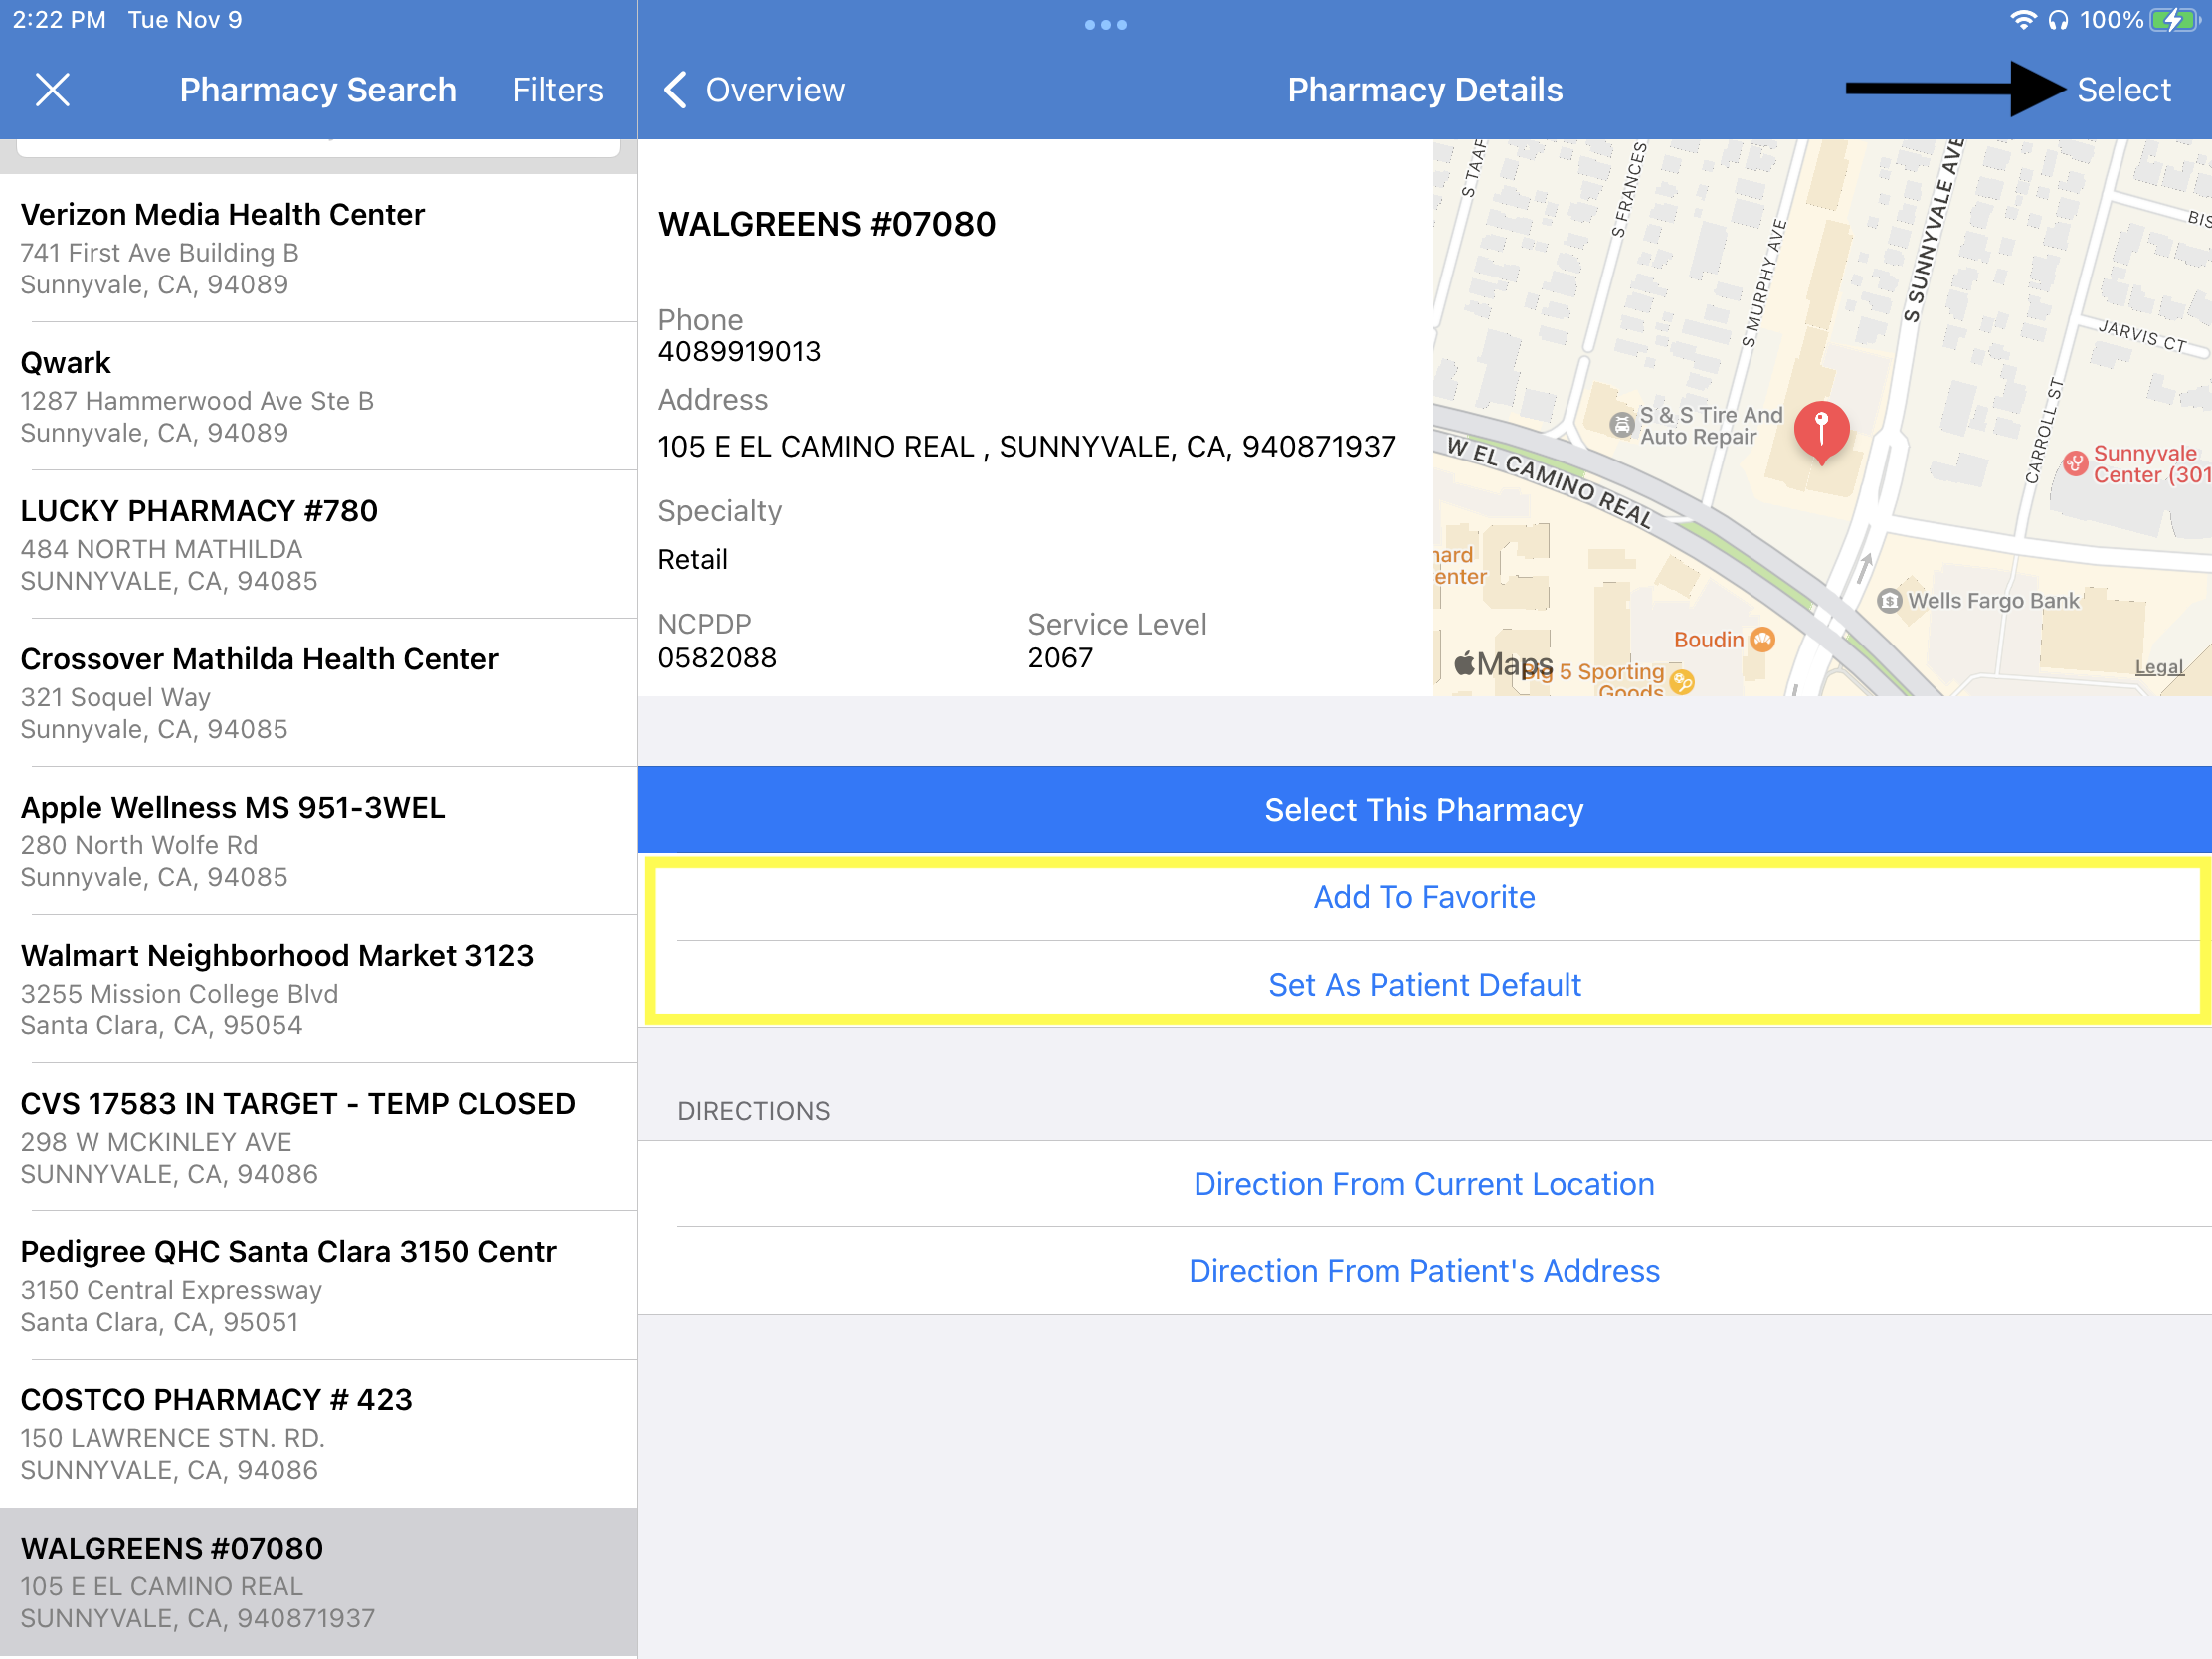Select Walmart Neighborhood Market 3123
The image size is (2212, 1659).
318,988
